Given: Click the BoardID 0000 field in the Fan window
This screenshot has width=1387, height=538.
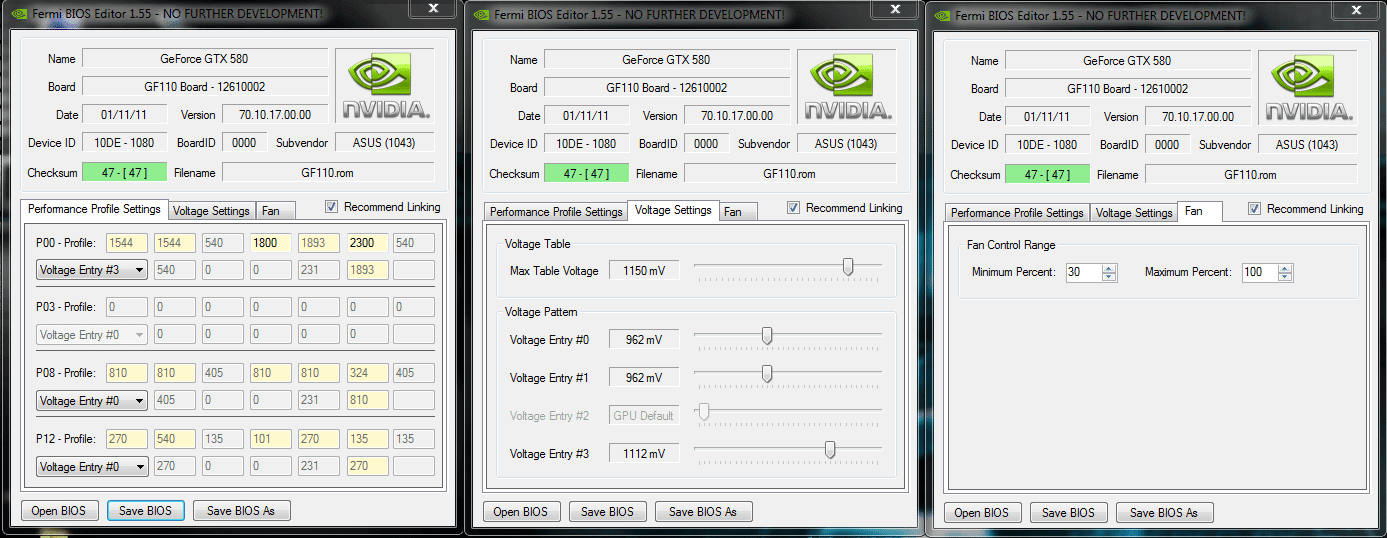Looking at the screenshot, I should click(x=1167, y=144).
